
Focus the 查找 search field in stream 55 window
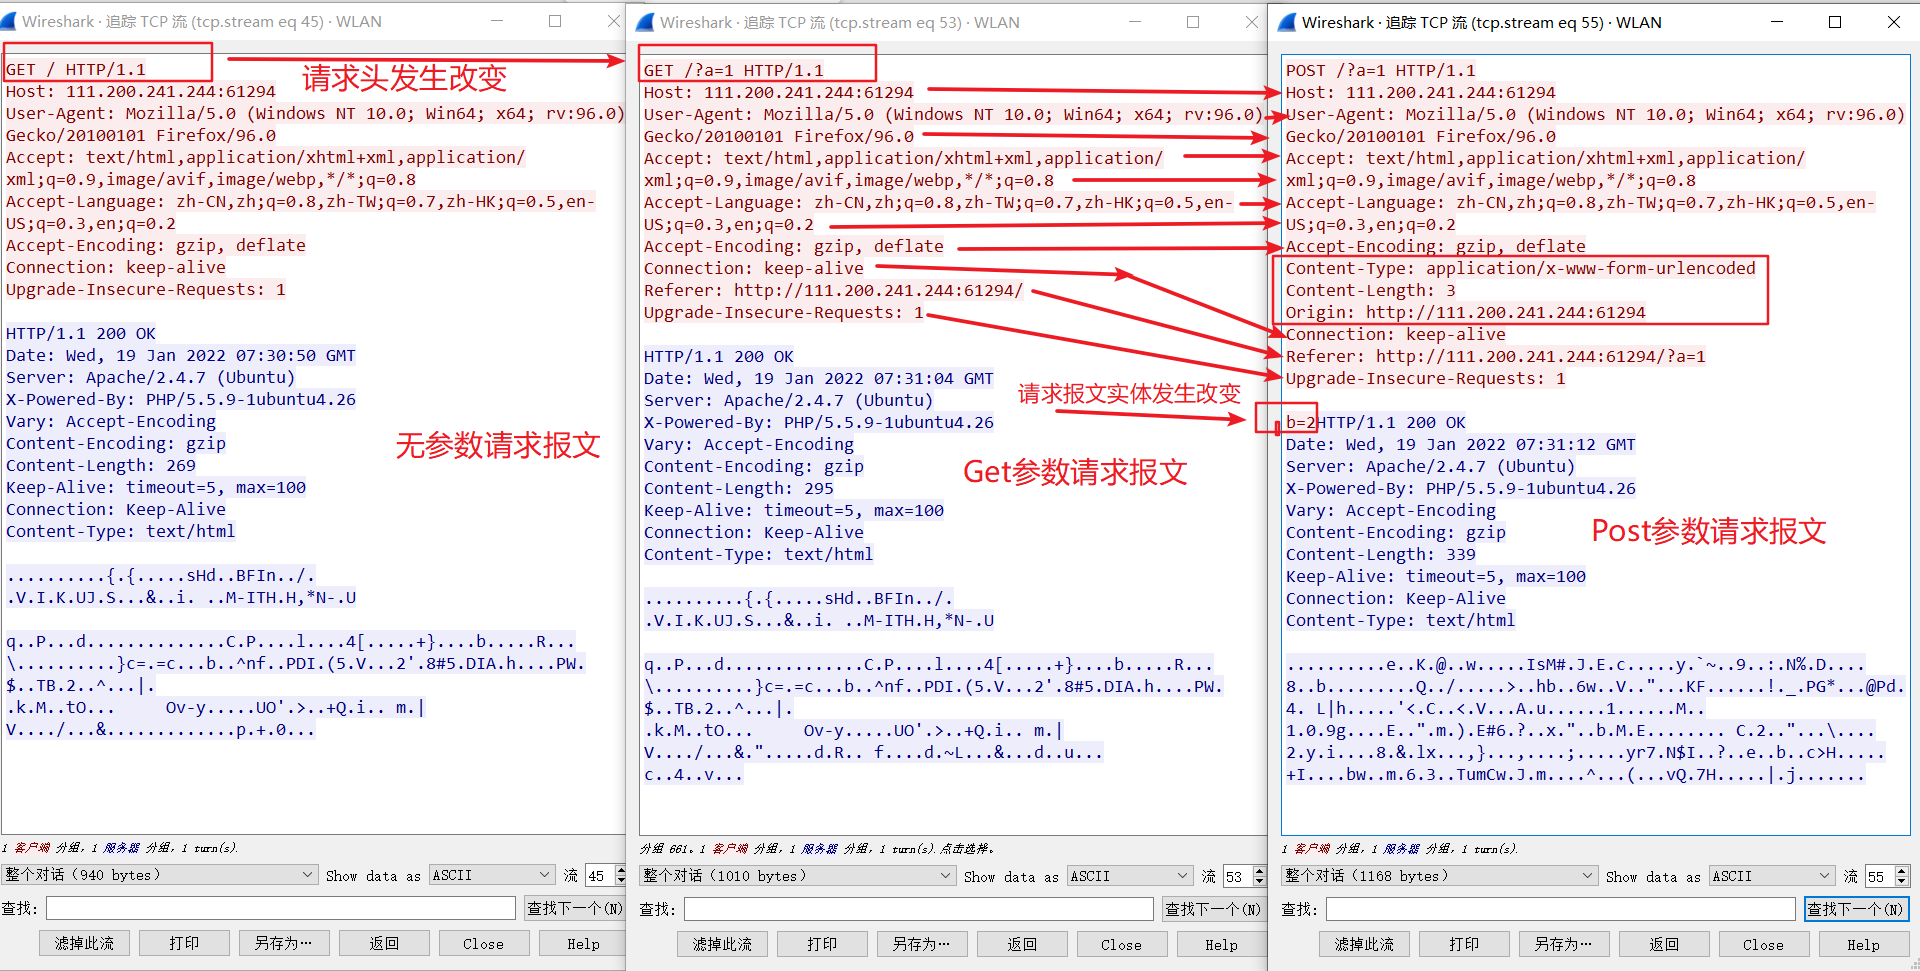(x=1561, y=909)
